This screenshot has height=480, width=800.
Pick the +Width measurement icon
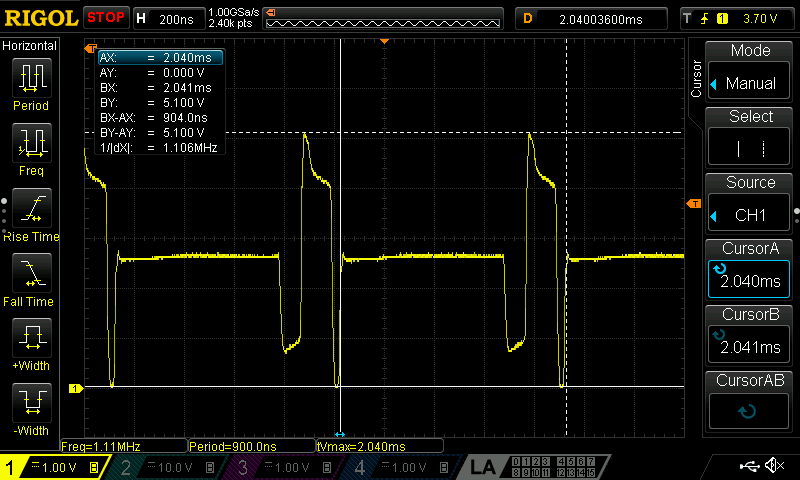[31, 344]
